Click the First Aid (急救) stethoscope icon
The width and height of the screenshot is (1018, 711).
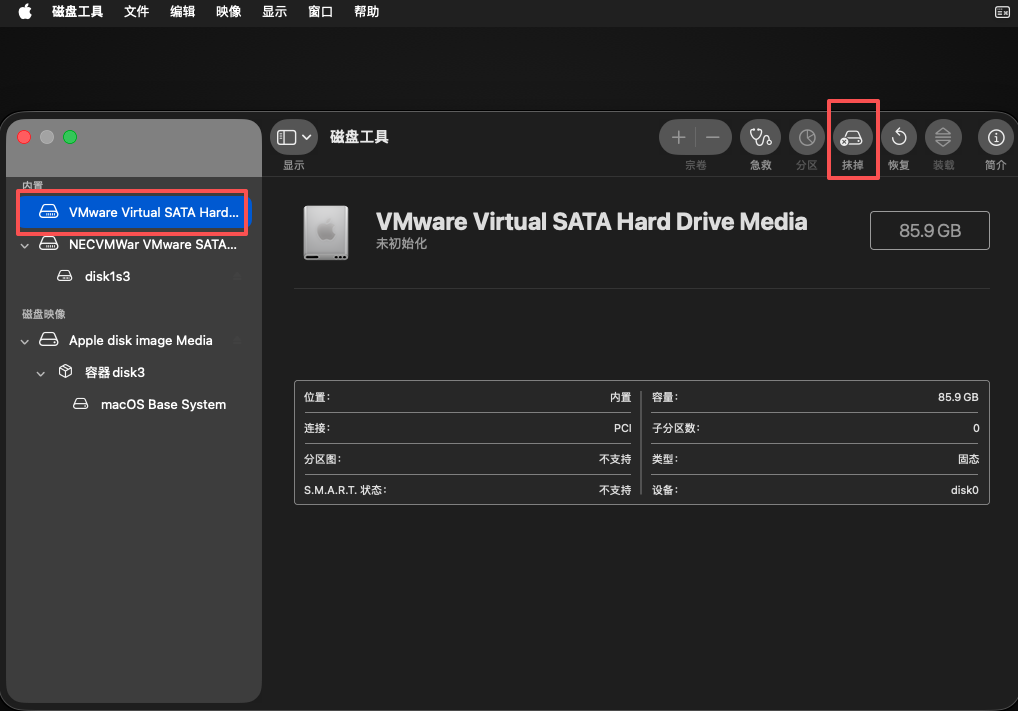(760, 138)
